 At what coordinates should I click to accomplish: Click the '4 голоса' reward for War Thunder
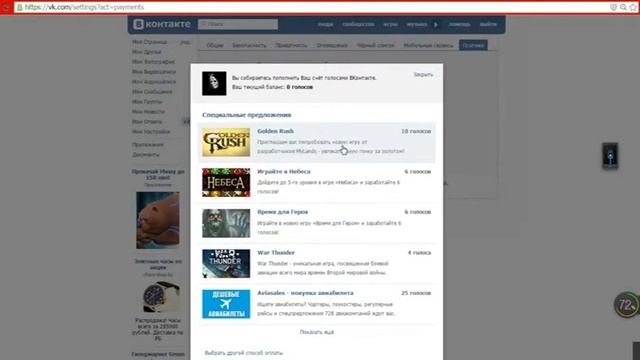click(419, 253)
